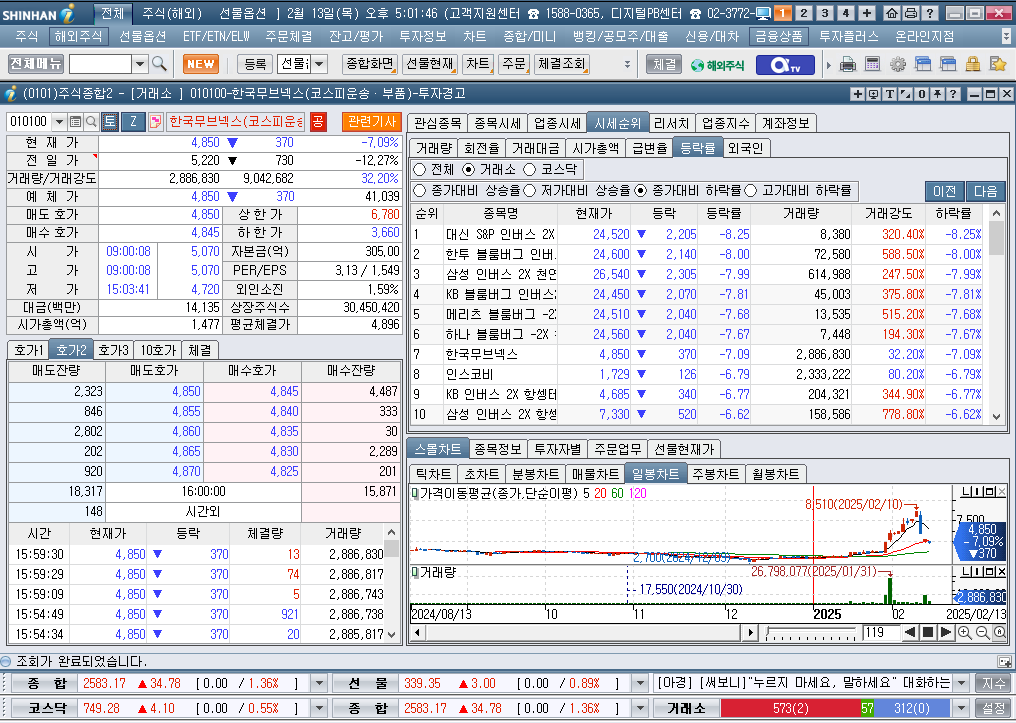This screenshot has height=723, width=1016.
Task: Click the star favorites icon in the toolbar
Action: click(998, 64)
